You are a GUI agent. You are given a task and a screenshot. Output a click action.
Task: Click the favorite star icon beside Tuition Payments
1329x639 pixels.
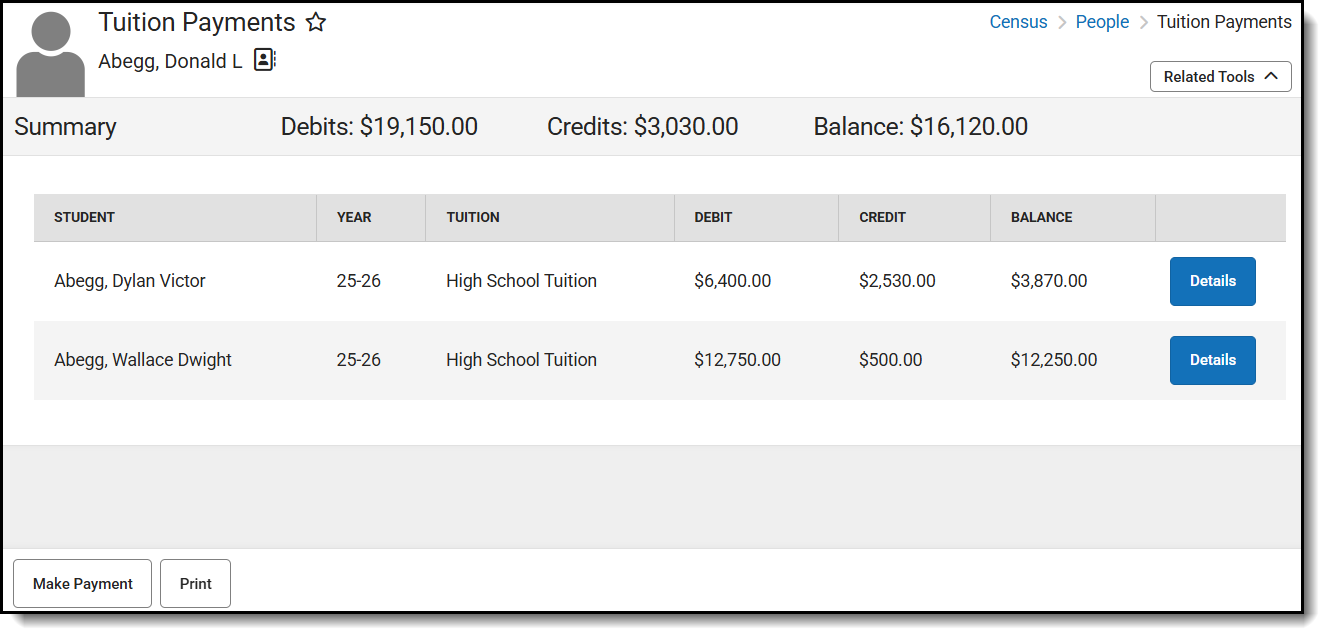coord(316,23)
